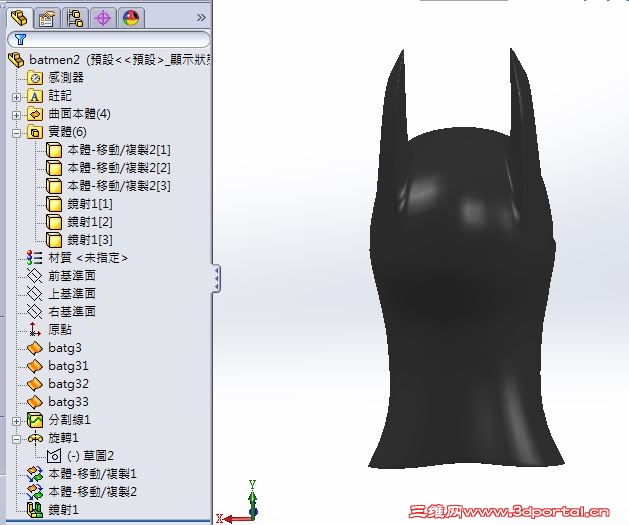
Task: Click the 曲面本體(4) folder icon
Action: pos(35,114)
